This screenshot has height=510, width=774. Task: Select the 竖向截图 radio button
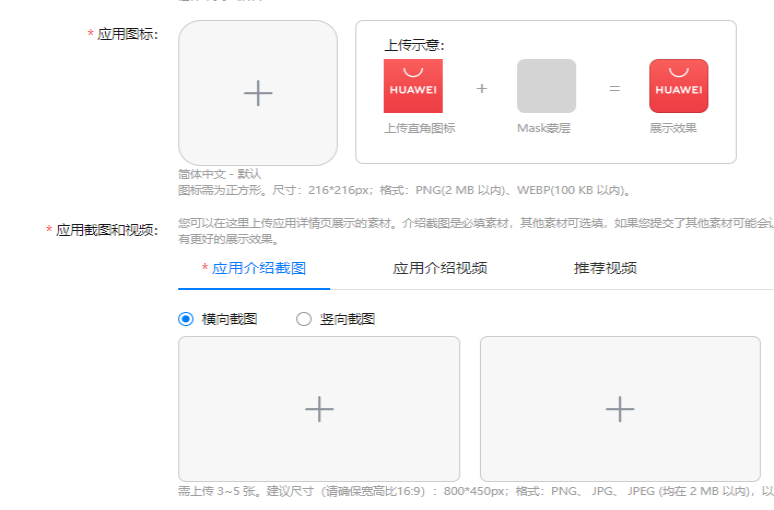(304, 319)
